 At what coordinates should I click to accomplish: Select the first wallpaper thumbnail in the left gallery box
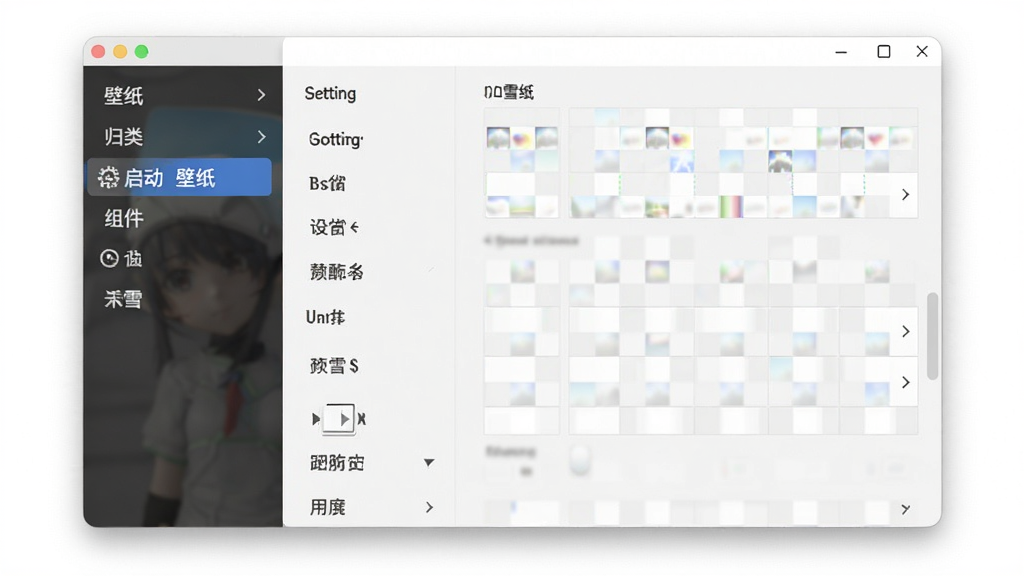[x=498, y=138]
